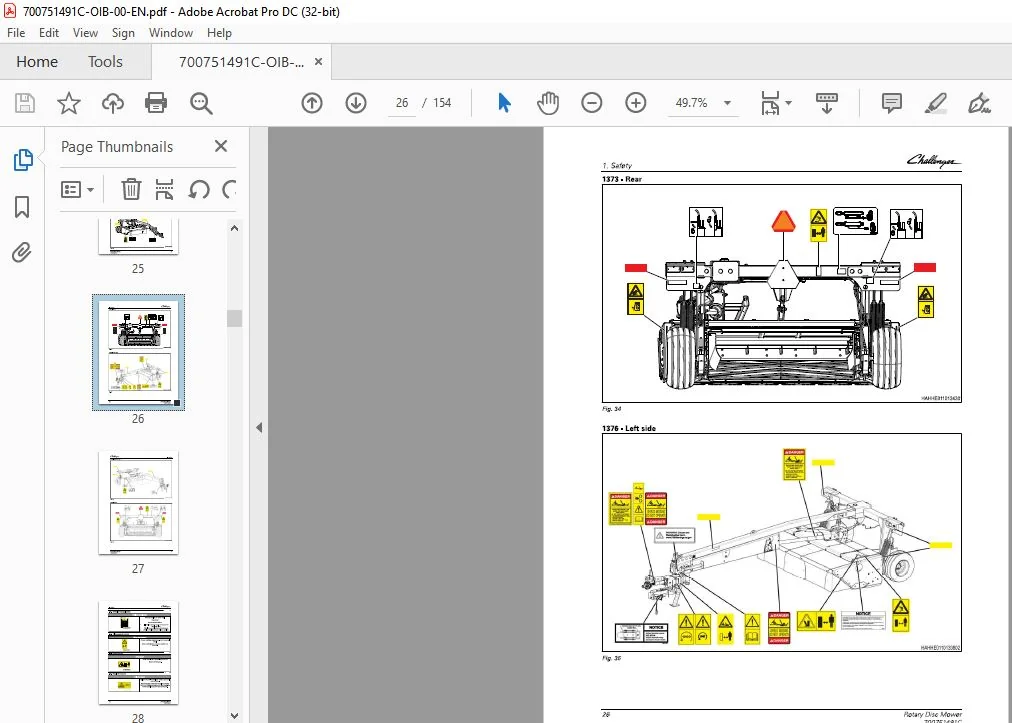1012x723 pixels.
Task: Open the thumbnail options menu dropdown
Action: [x=77, y=190]
